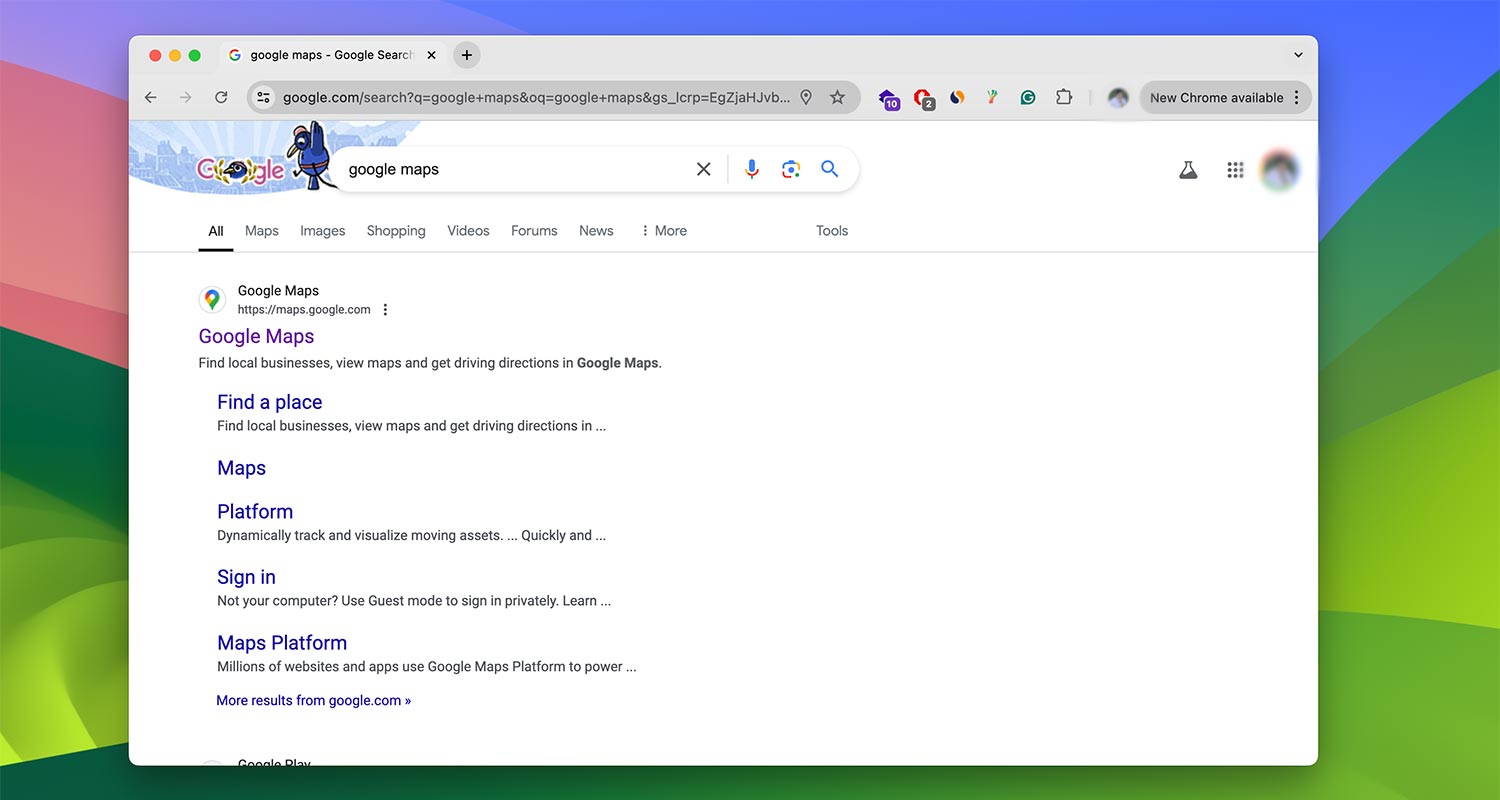Click the blue magnifying glass search icon
The width and height of the screenshot is (1500, 800).
[x=829, y=169]
